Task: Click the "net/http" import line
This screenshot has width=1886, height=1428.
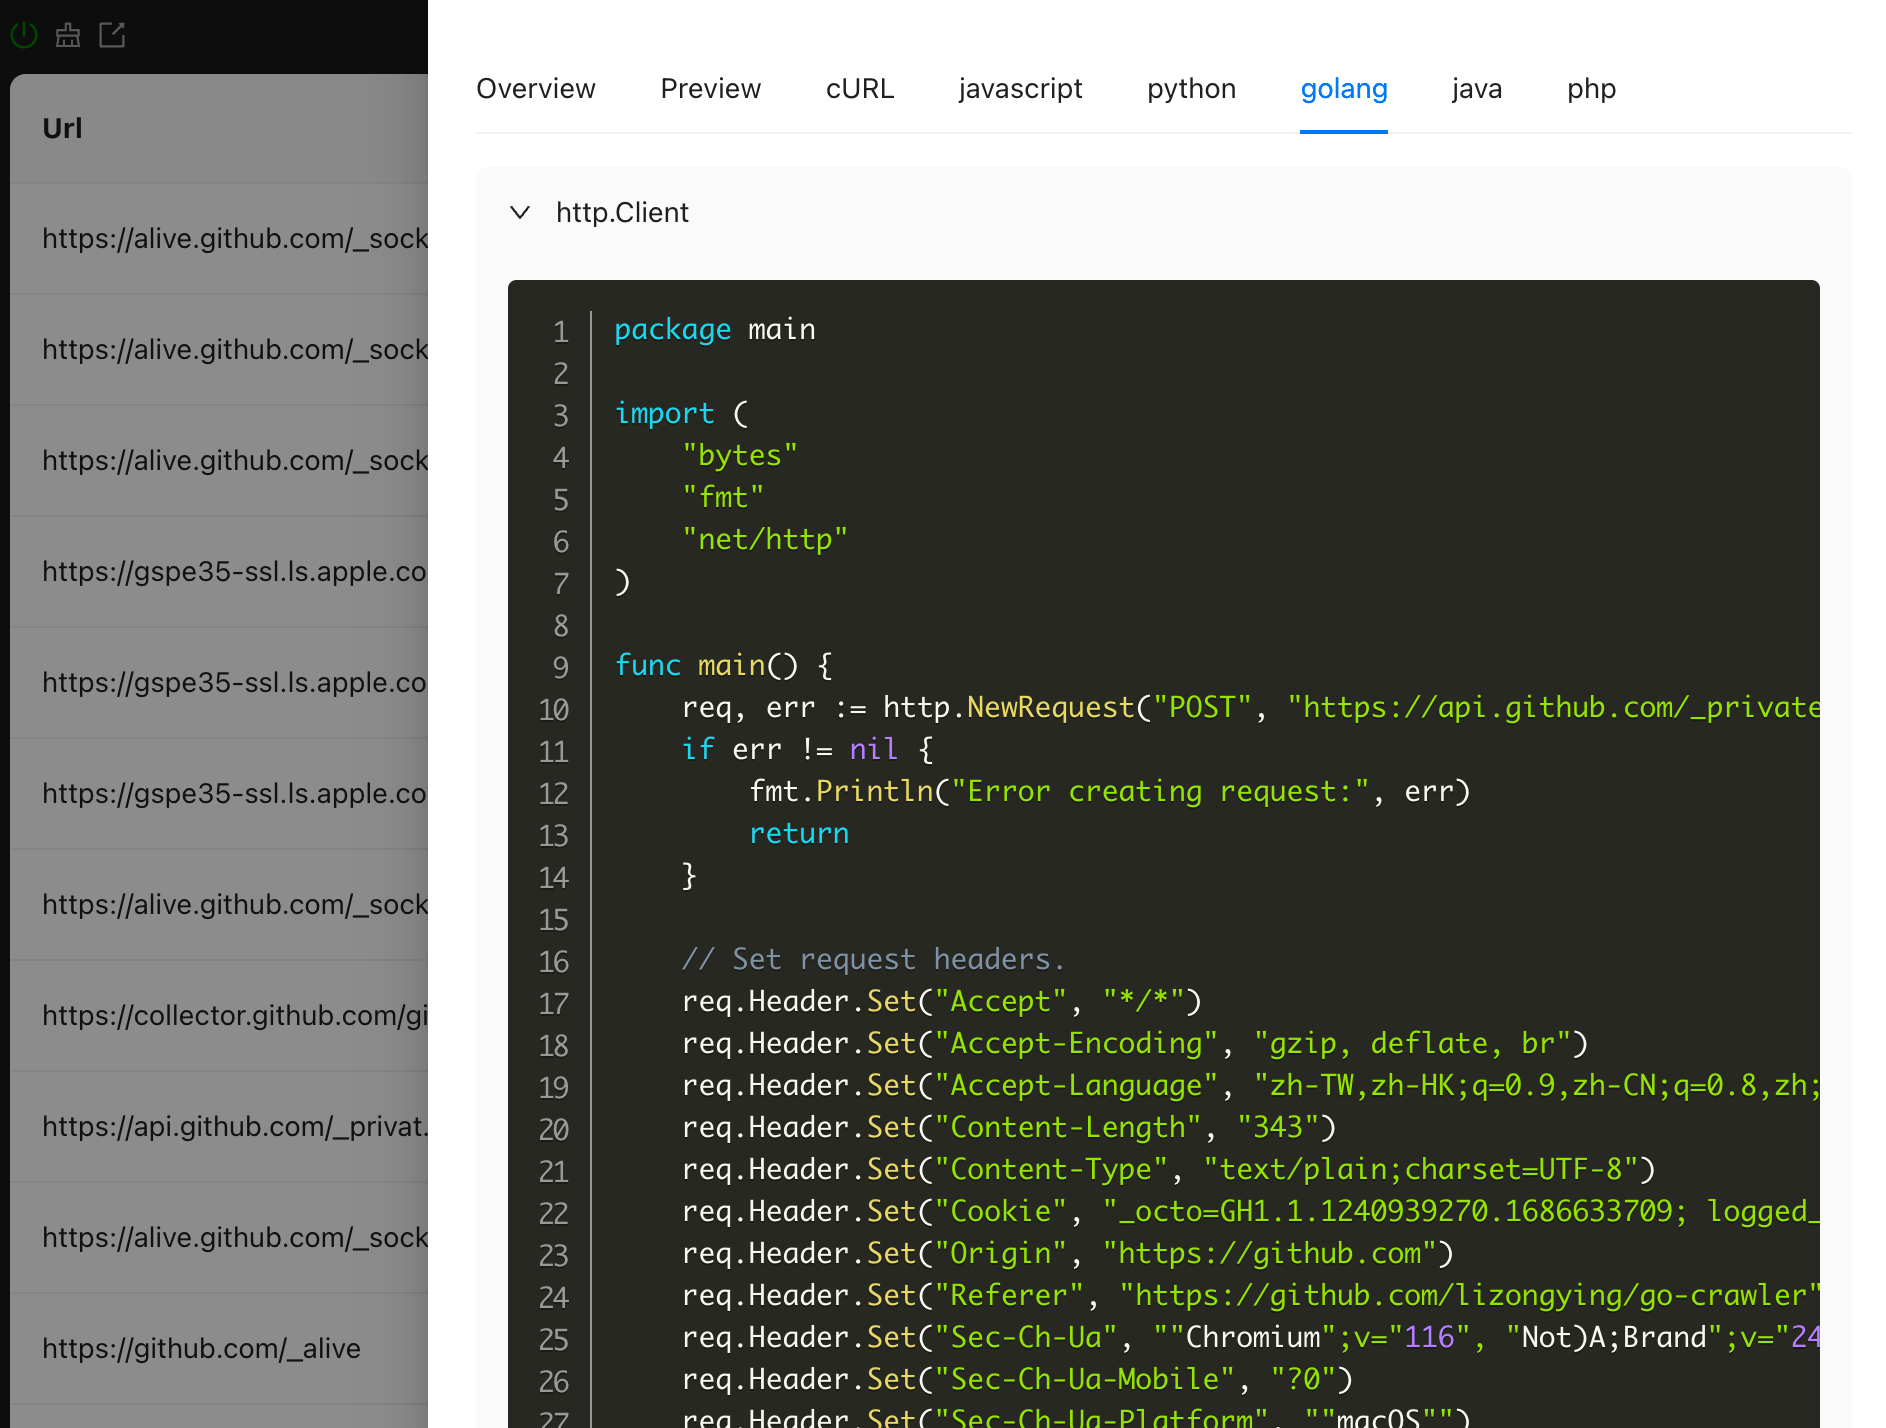Action: (765, 540)
